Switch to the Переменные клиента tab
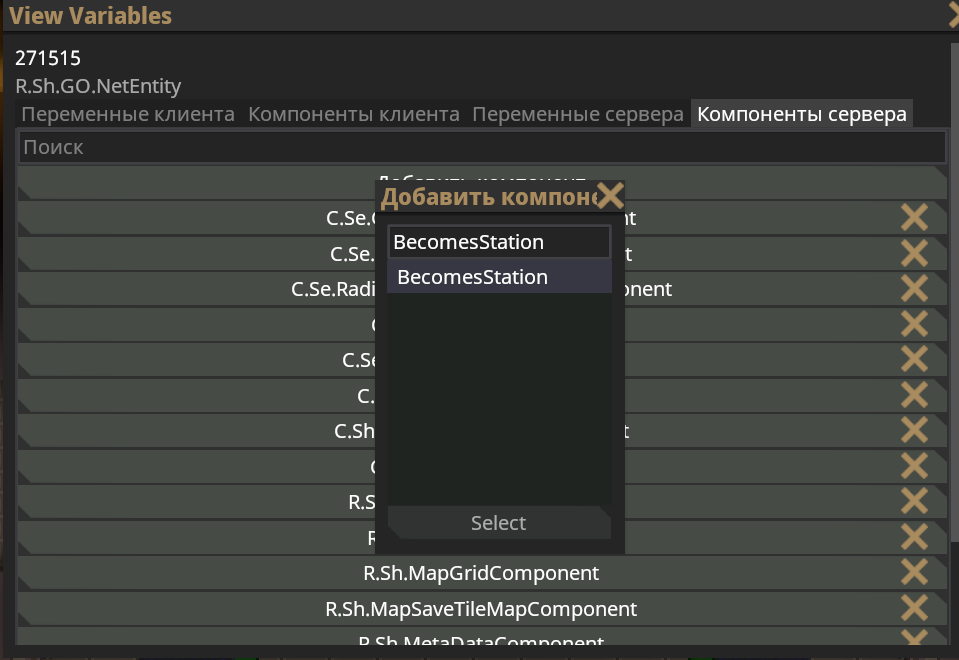Screen dimensions: 959x660 (x=128, y=114)
